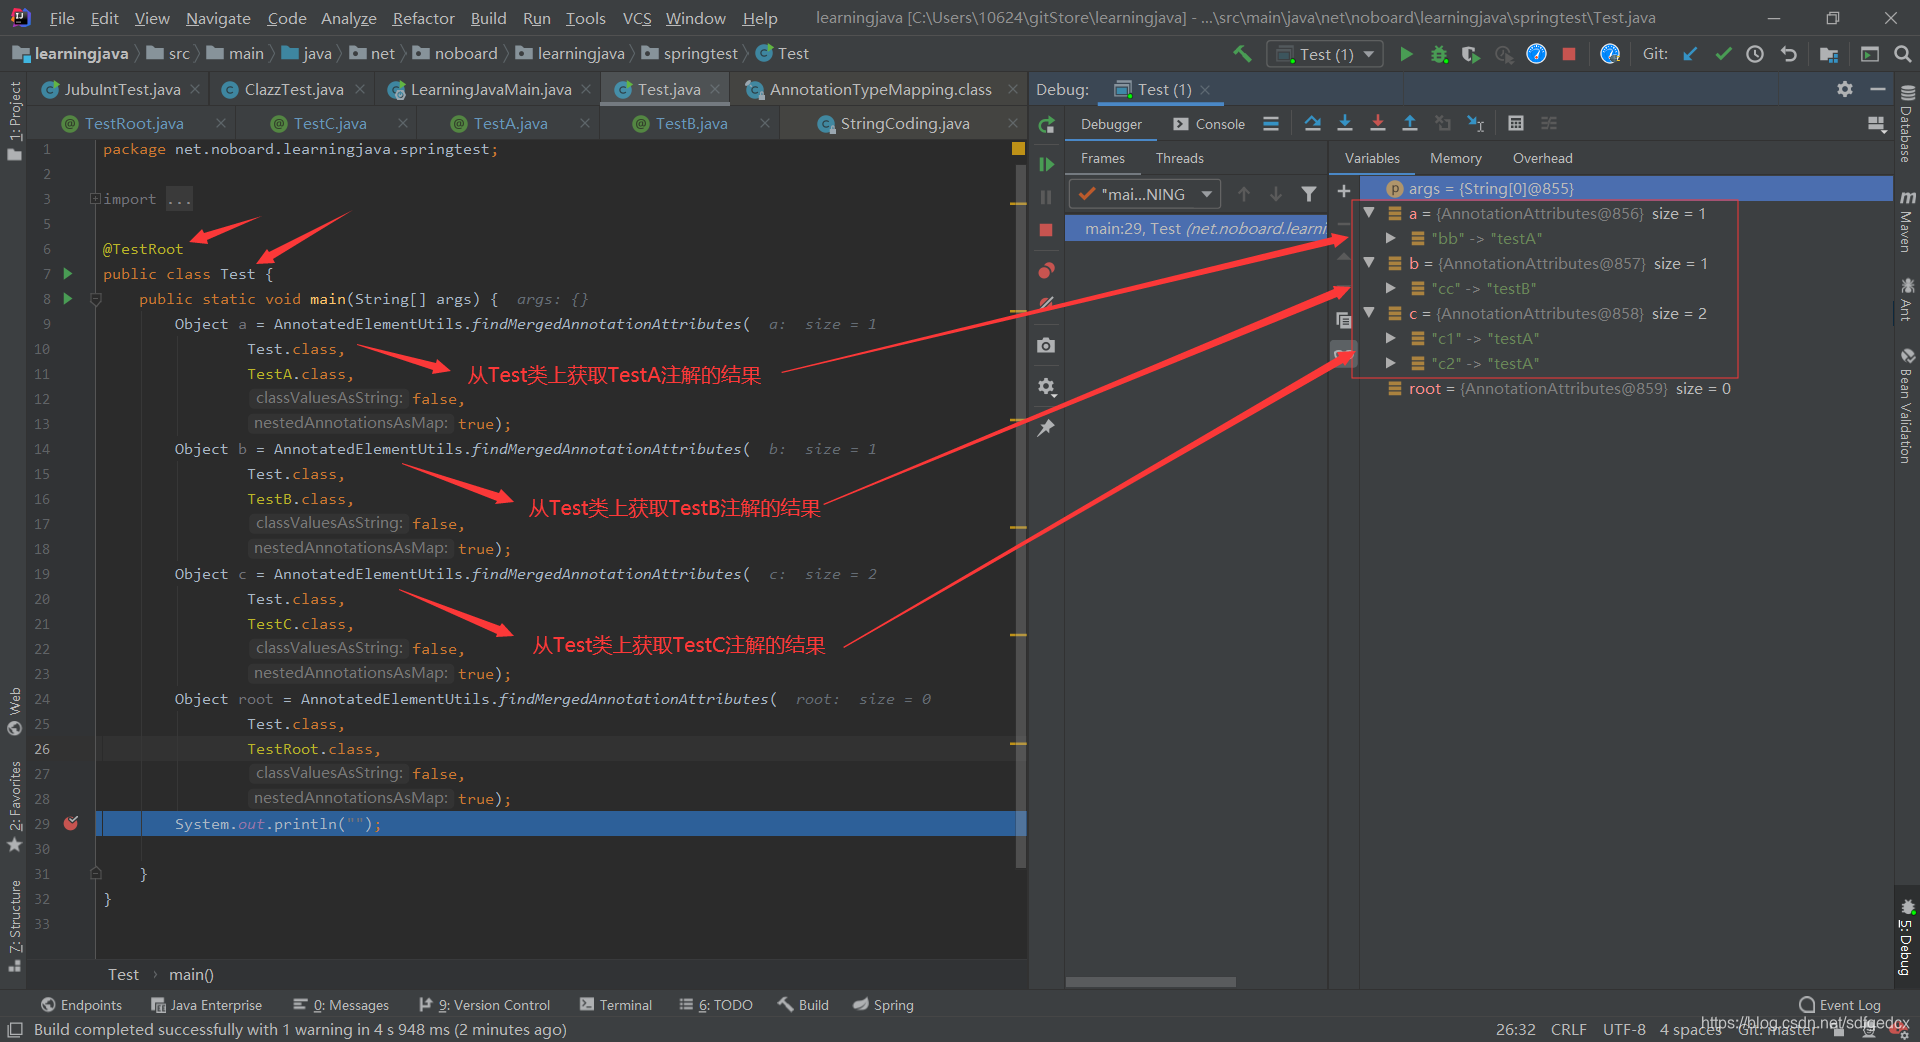Image resolution: width=1920 pixels, height=1042 pixels.
Task: Open the Version Control tool window
Action: click(x=485, y=1005)
